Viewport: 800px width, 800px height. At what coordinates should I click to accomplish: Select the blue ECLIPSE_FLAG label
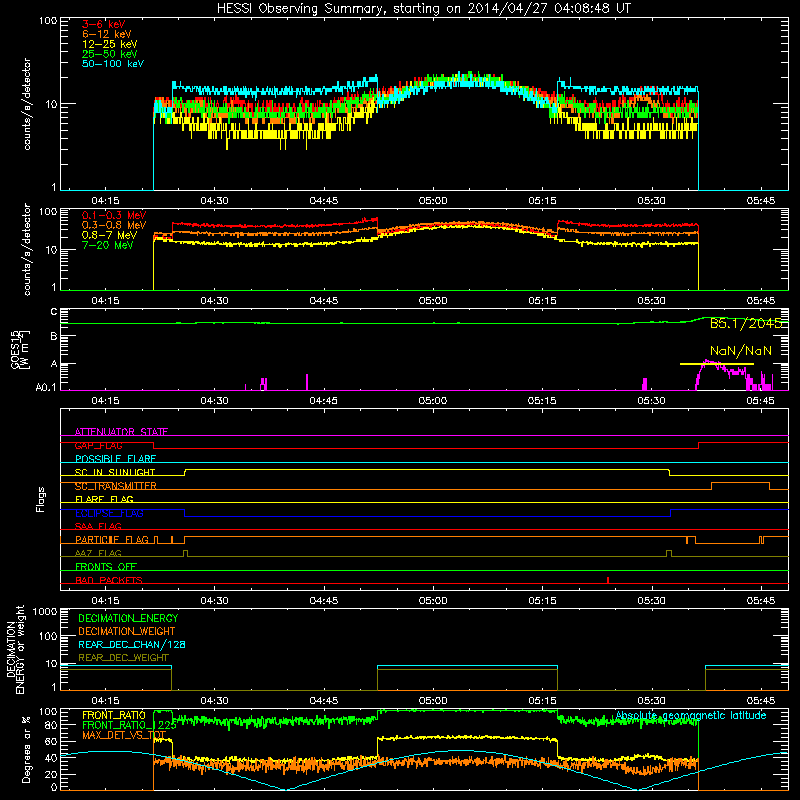tap(109, 513)
